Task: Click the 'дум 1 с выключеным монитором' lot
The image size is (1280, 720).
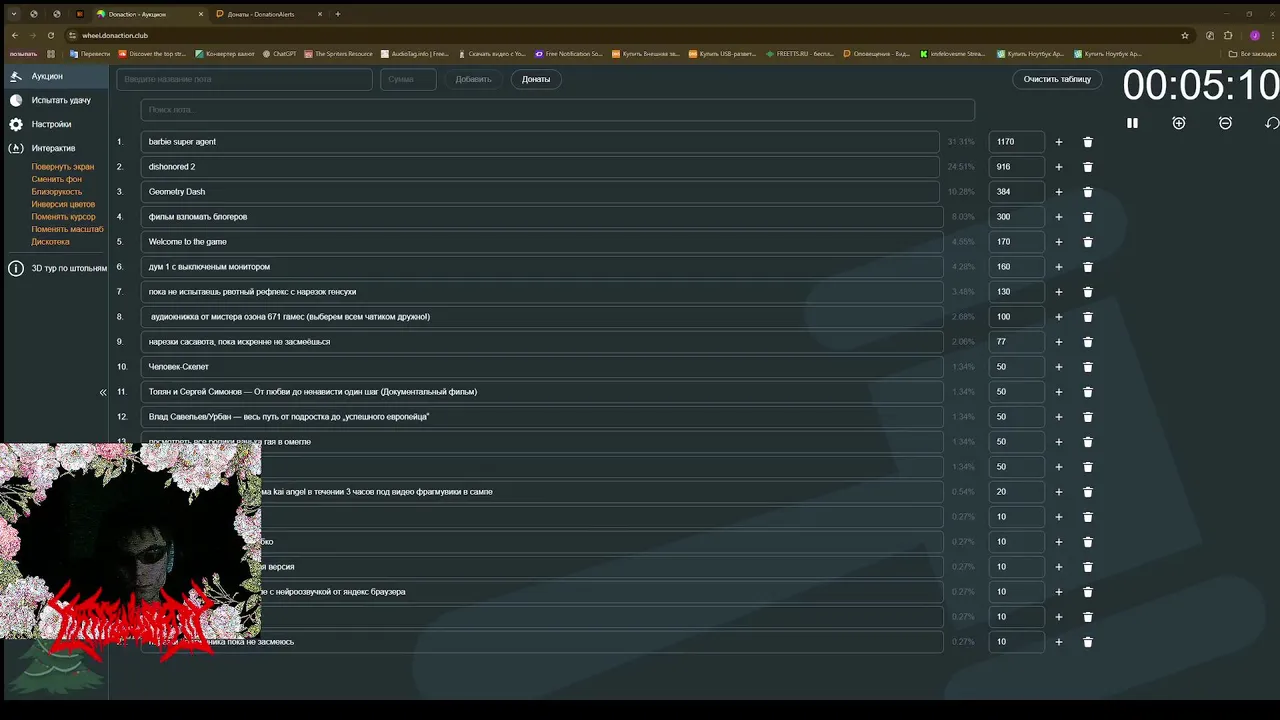Action: coord(542,267)
